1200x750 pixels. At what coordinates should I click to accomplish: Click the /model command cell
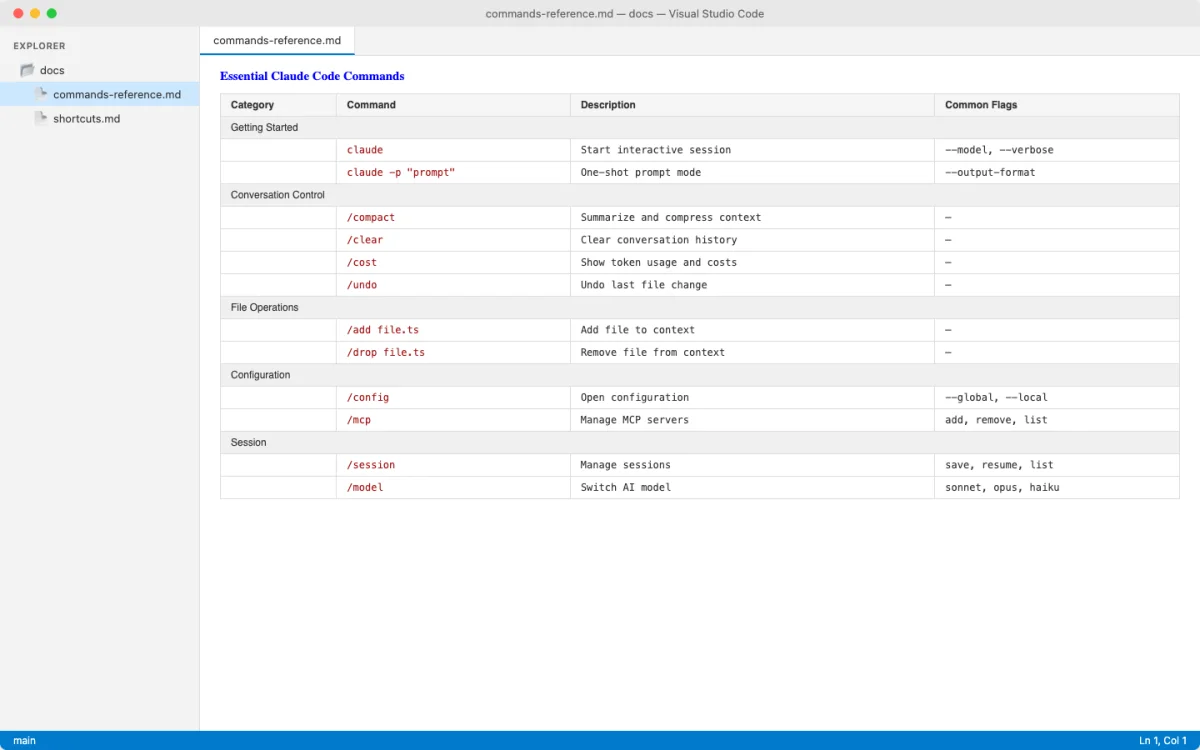[x=453, y=487]
